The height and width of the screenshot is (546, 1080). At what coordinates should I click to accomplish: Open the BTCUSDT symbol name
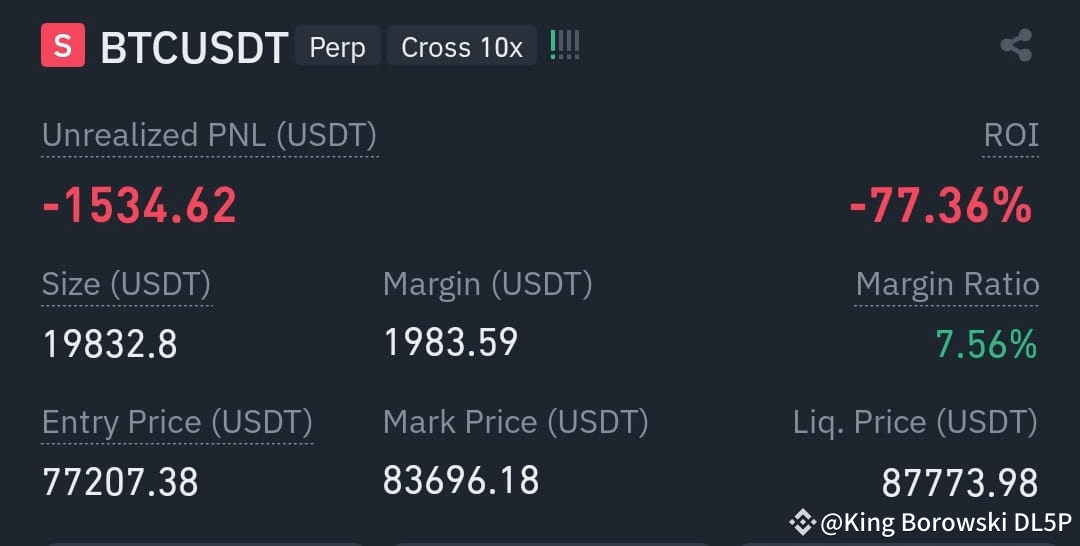click(x=194, y=48)
